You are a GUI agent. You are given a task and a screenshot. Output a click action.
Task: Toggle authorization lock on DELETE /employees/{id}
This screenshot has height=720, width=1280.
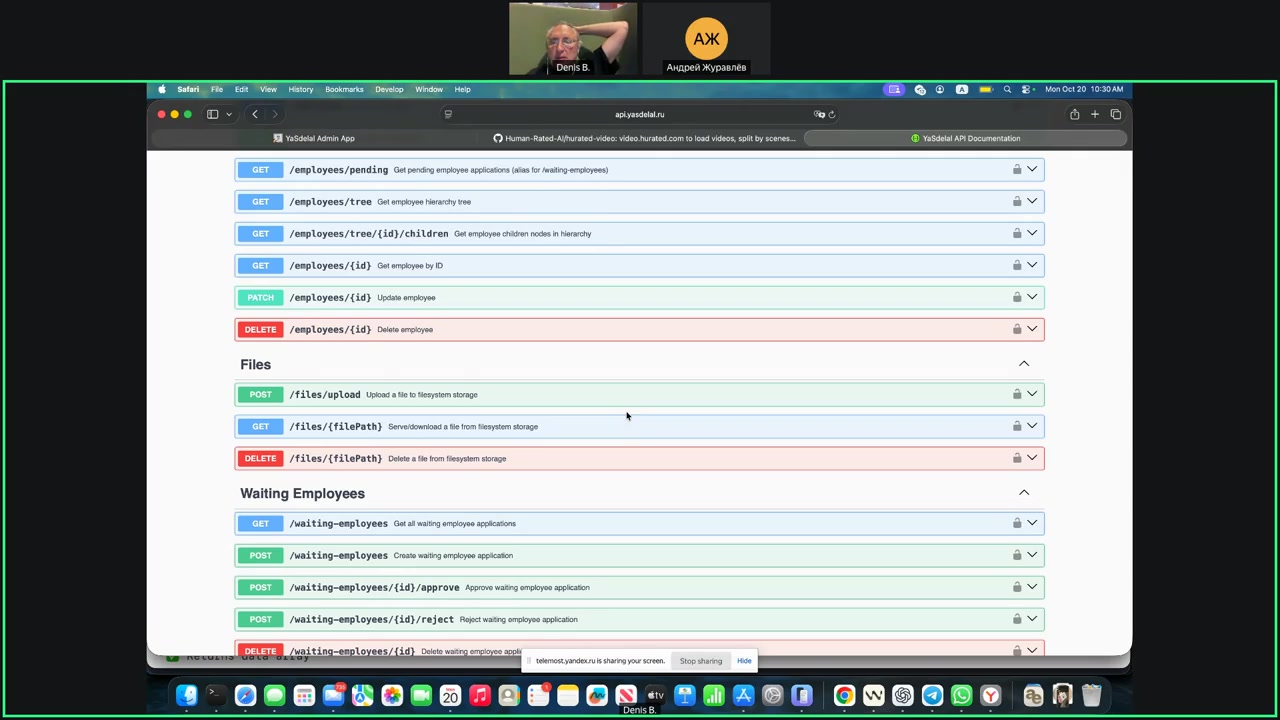1016,329
